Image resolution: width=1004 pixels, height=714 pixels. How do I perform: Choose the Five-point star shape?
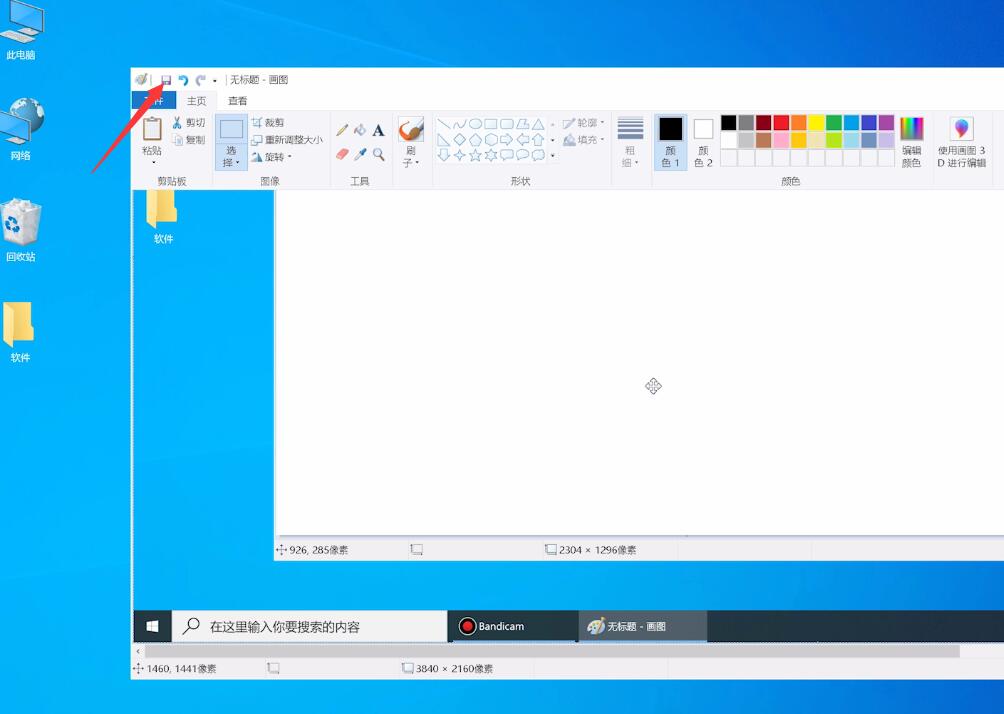pos(475,155)
